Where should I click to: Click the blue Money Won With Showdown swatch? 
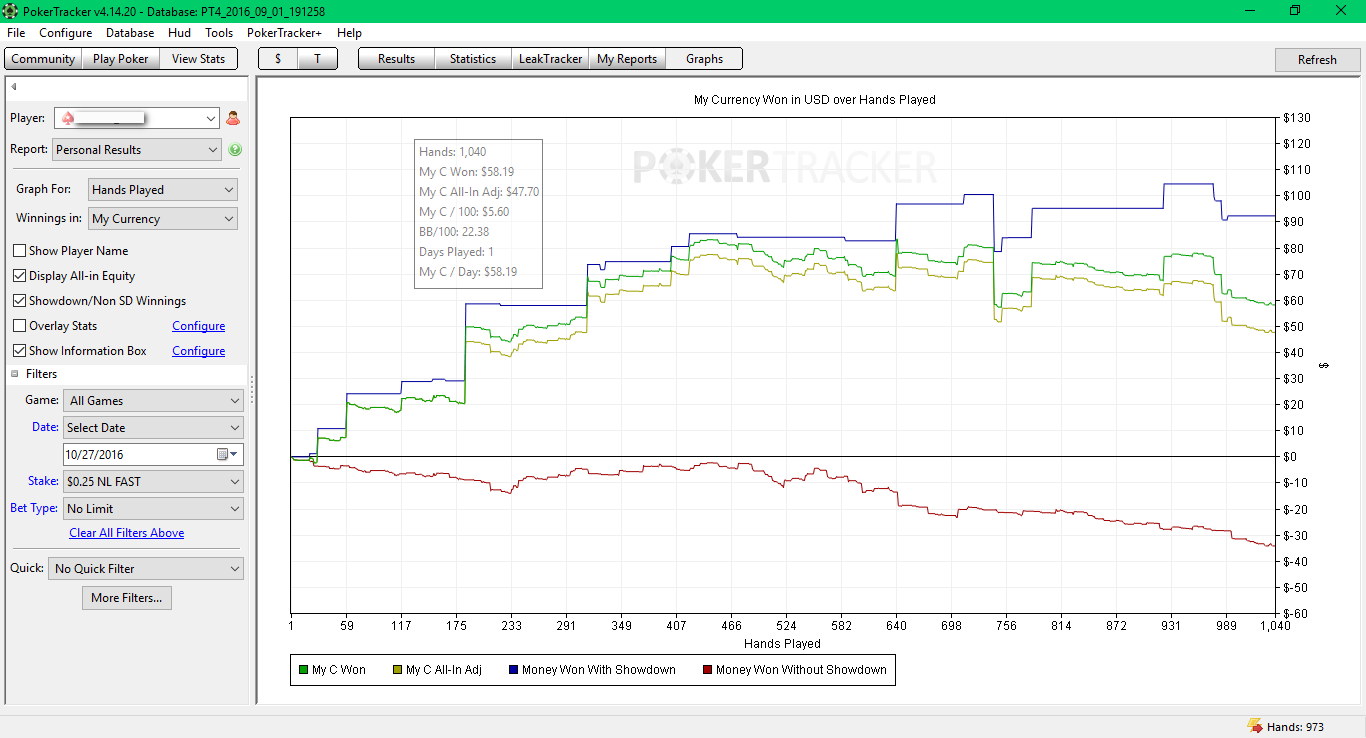click(513, 670)
